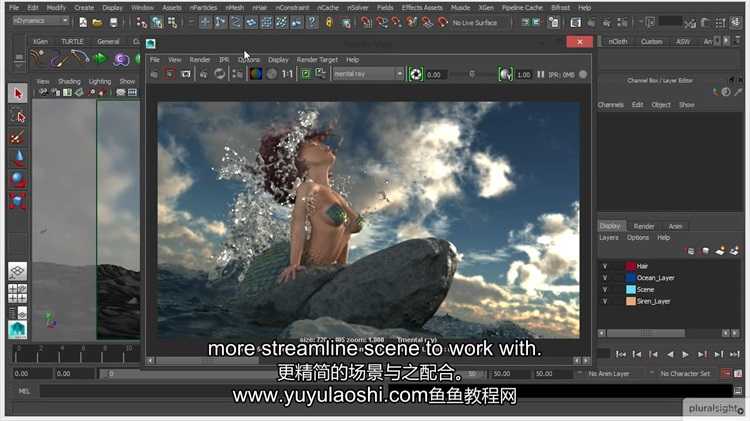Select the arrow Select tool in the toolbox
750x421 pixels.
tap(18, 93)
